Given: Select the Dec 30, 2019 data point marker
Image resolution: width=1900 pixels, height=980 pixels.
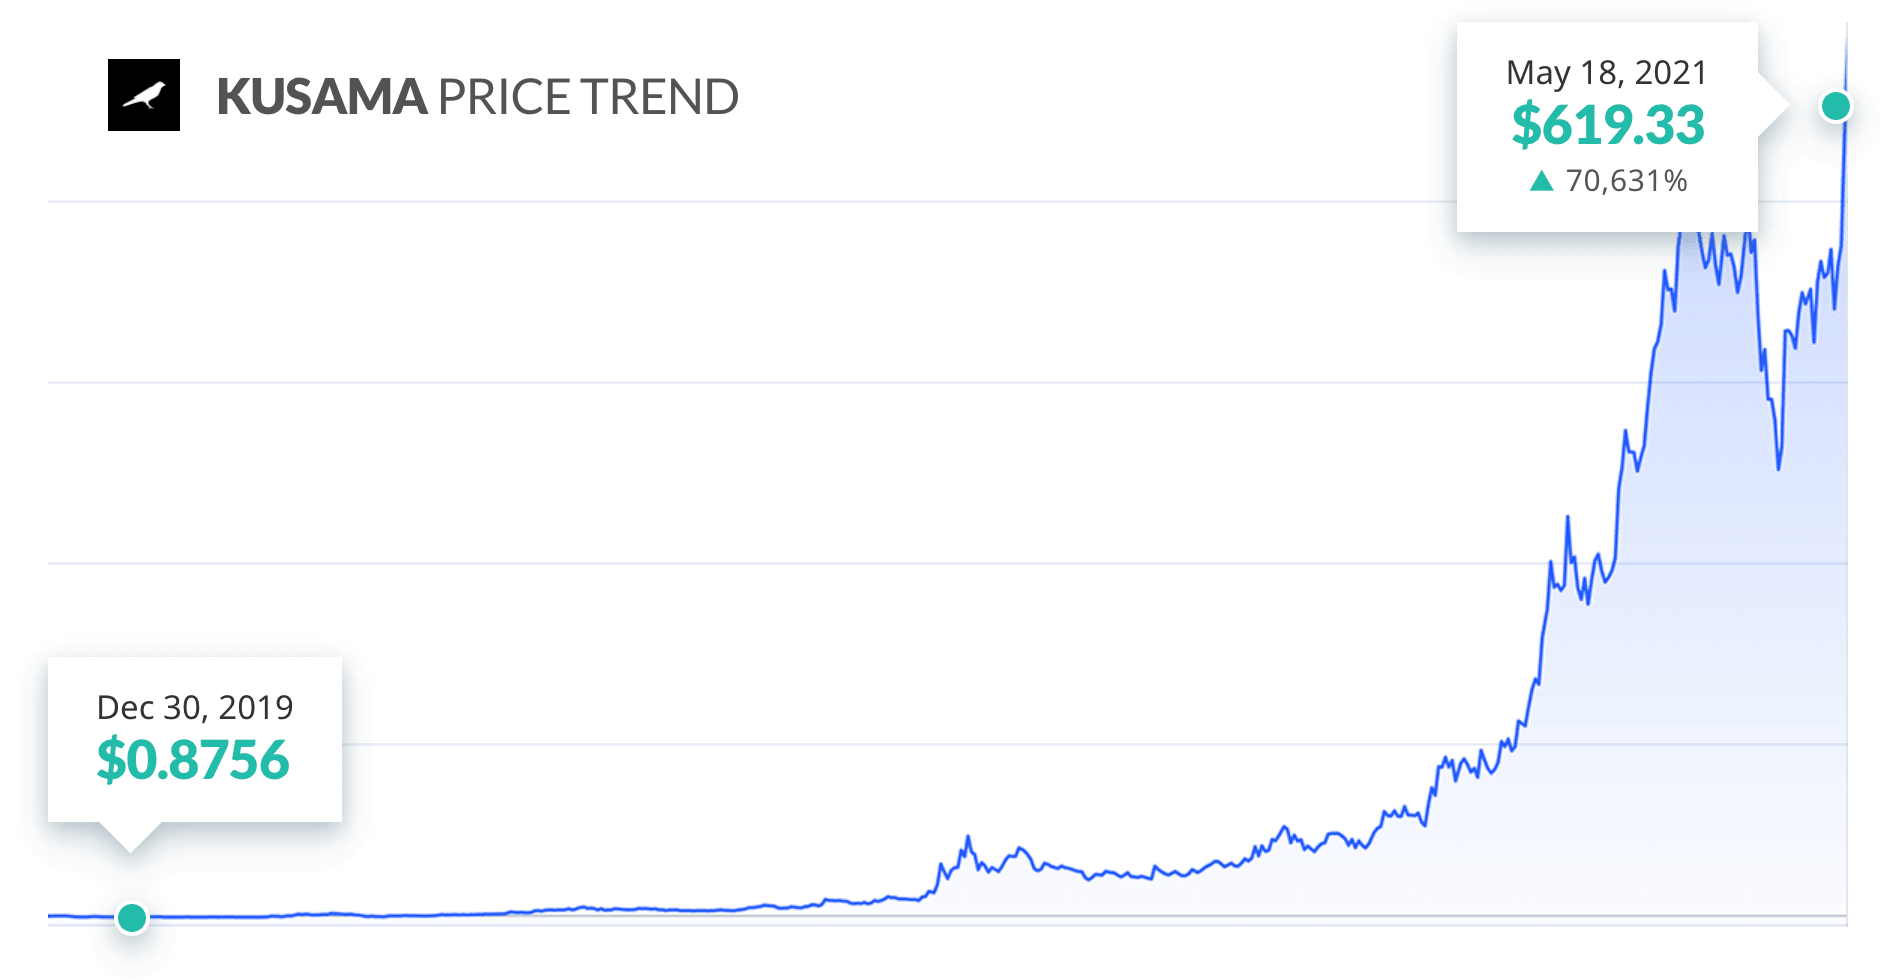Looking at the screenshot, I should (x=132, y=917).
